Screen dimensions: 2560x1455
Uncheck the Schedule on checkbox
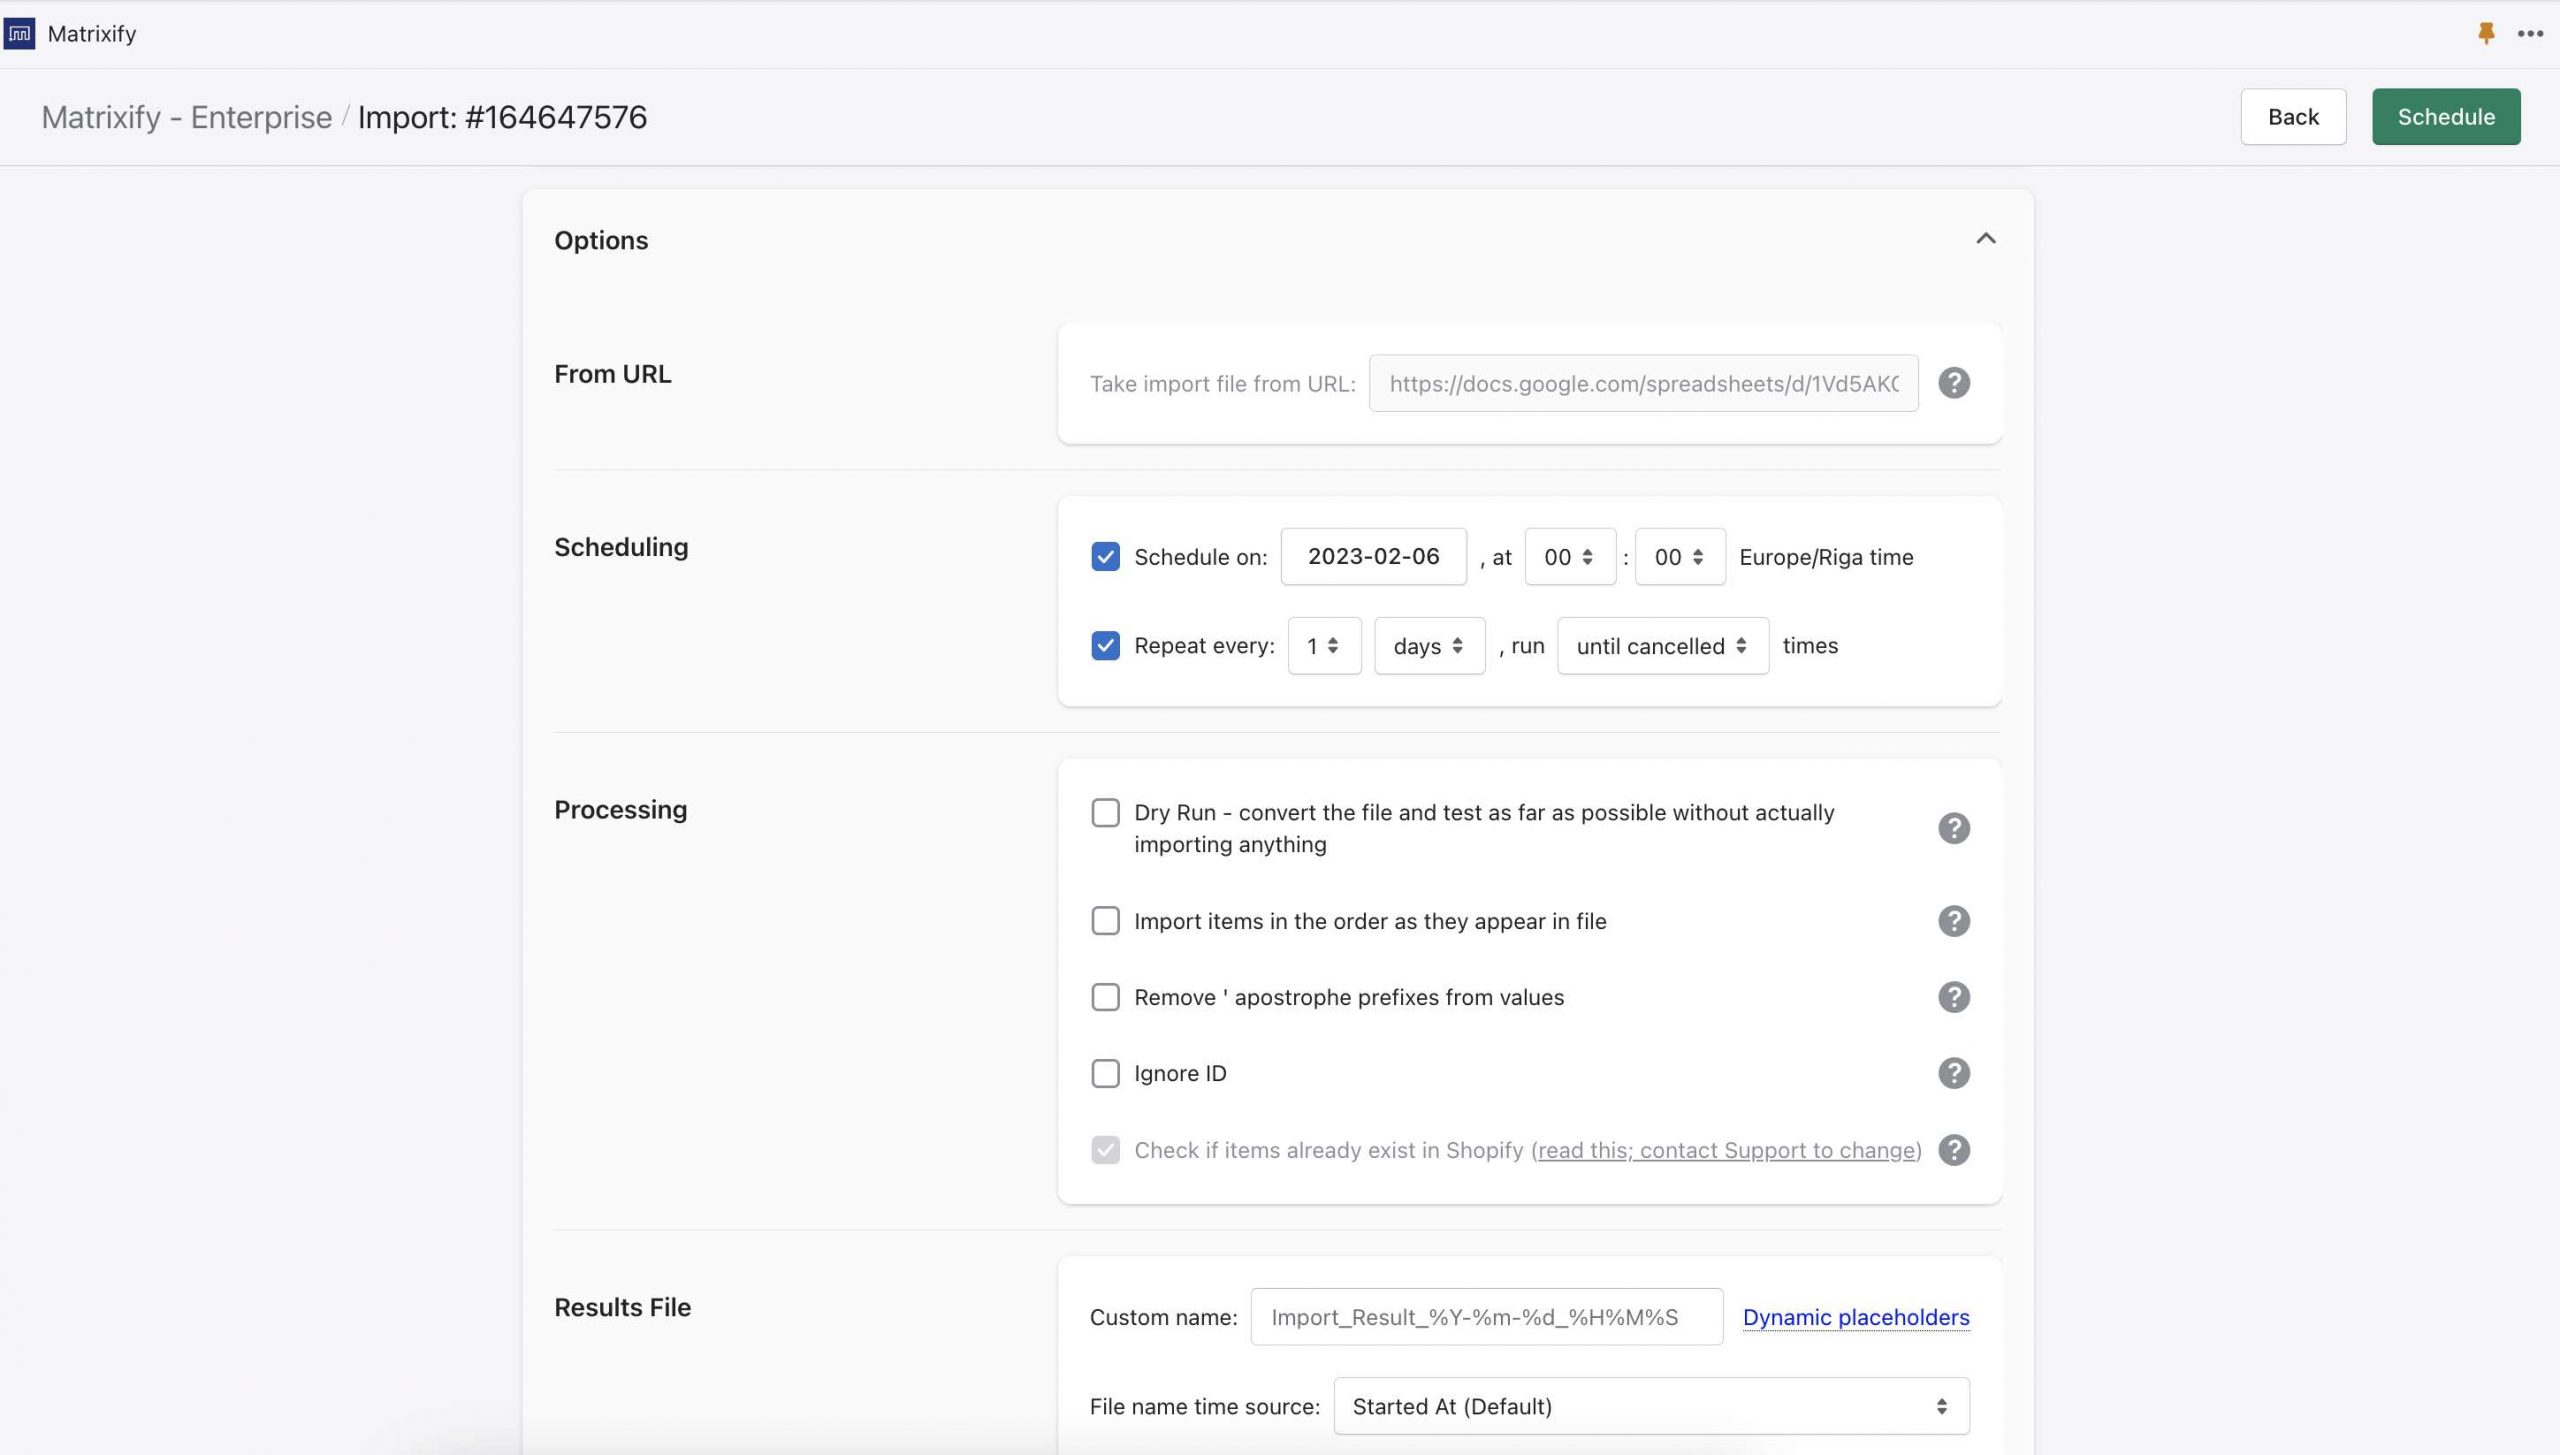1105,557
